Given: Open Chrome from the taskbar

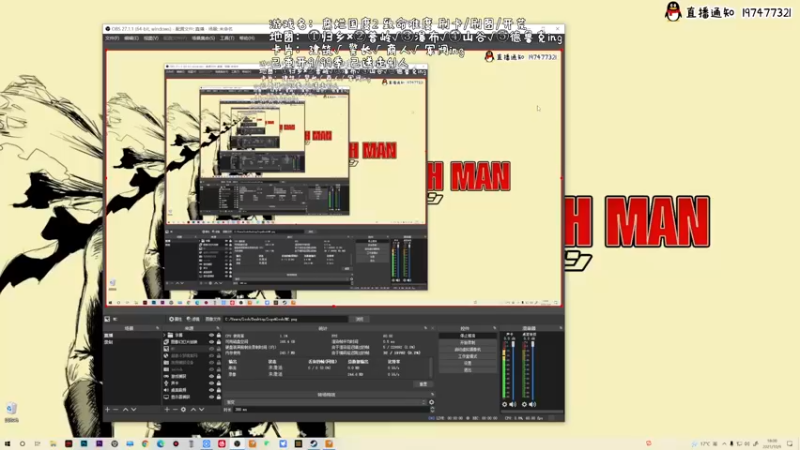Looking at the screenshot, I should coord(145,444).
